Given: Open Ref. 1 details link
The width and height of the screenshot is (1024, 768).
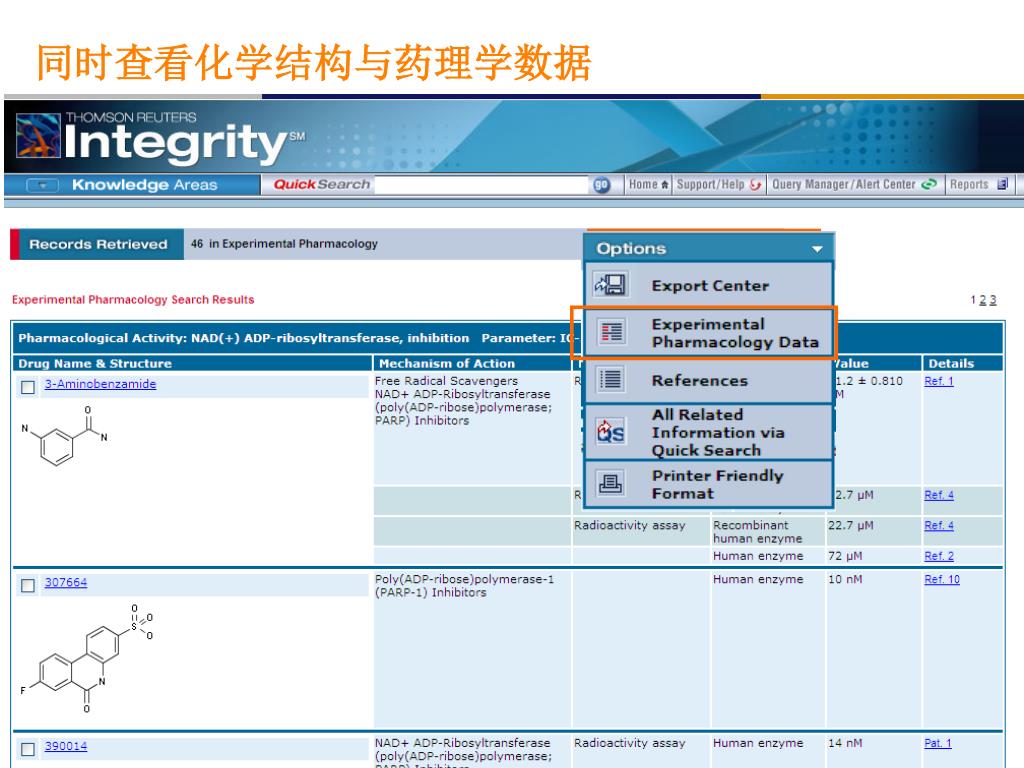Looking at the screenshot, I should 938,381.
